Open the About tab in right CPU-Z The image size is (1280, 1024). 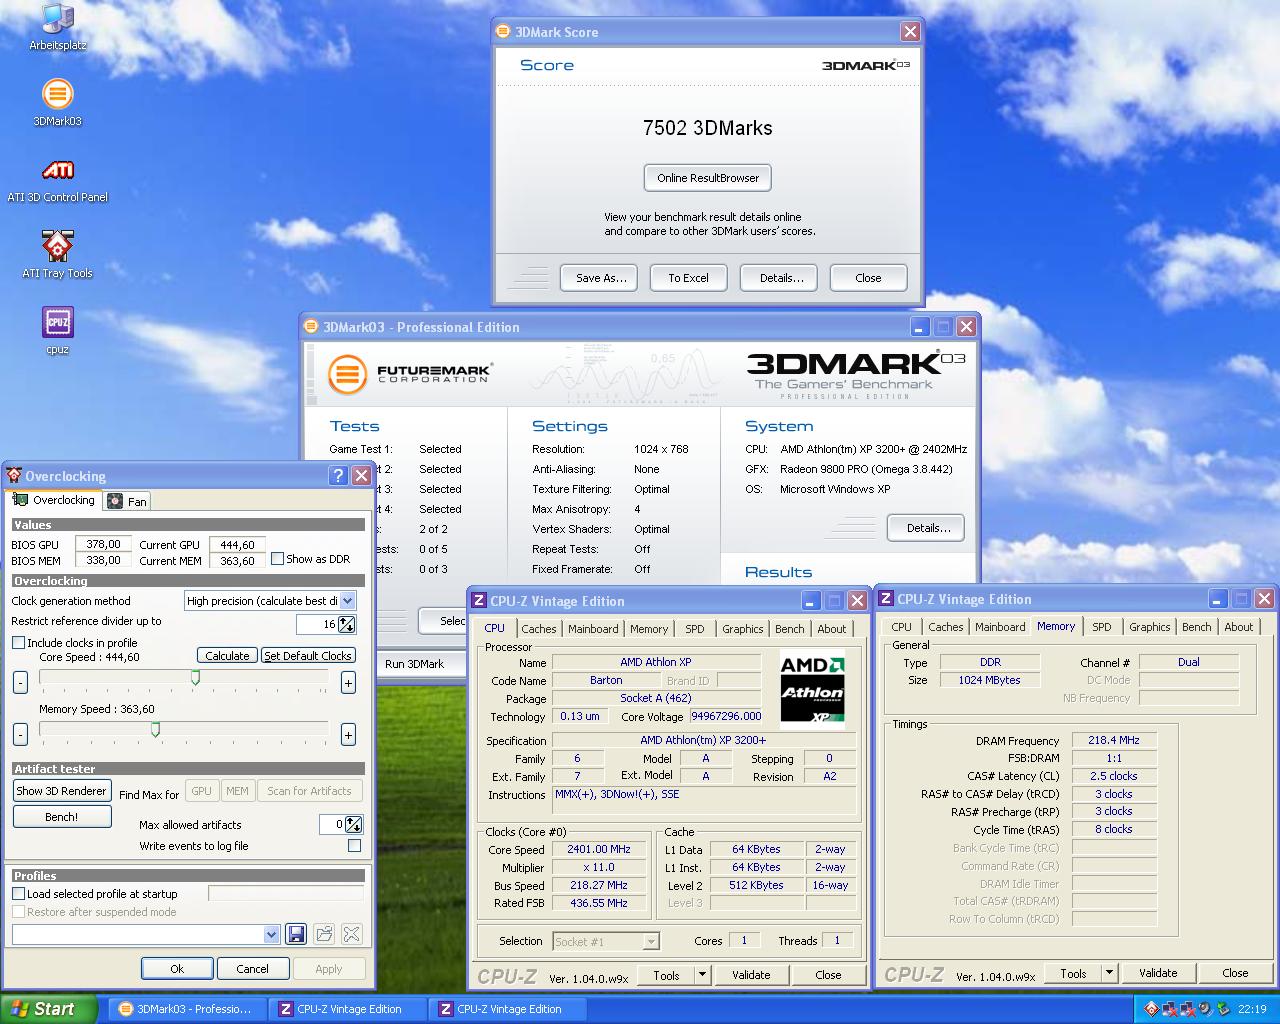(1238, 627)
